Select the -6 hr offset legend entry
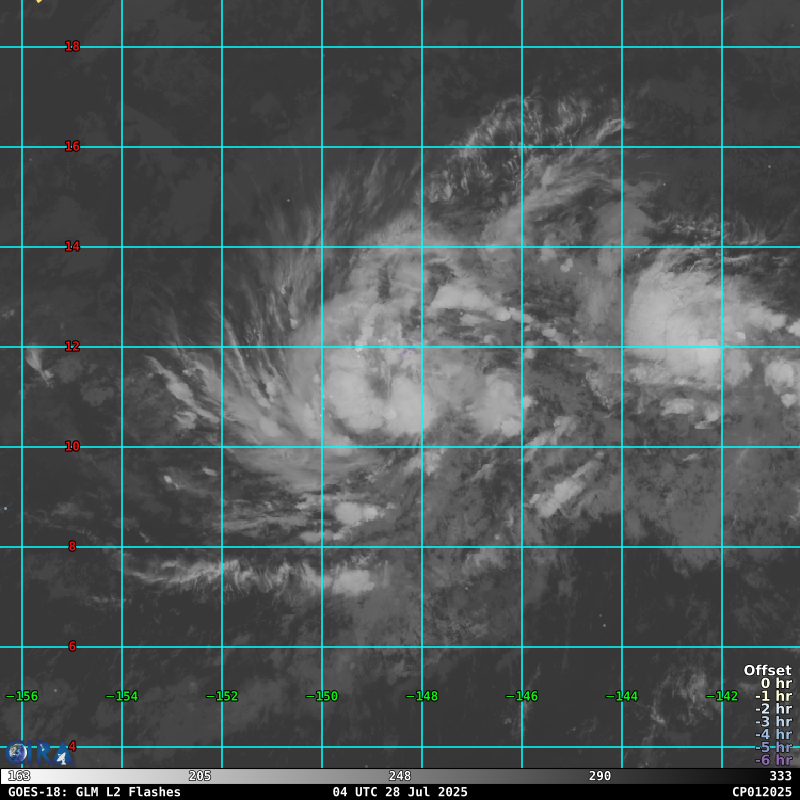This screenshot has width=800, height=800. tap(773, 760)
